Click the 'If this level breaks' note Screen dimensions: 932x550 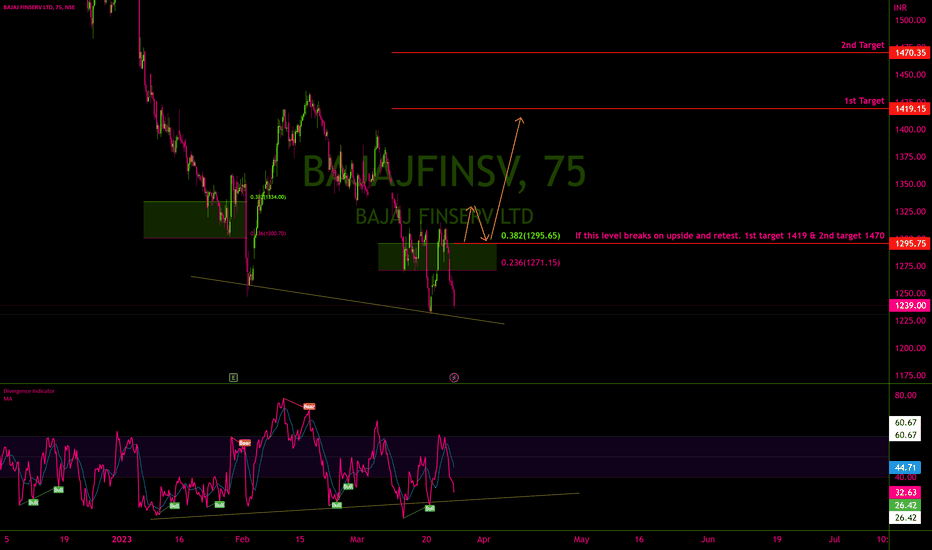pos(730,235)
